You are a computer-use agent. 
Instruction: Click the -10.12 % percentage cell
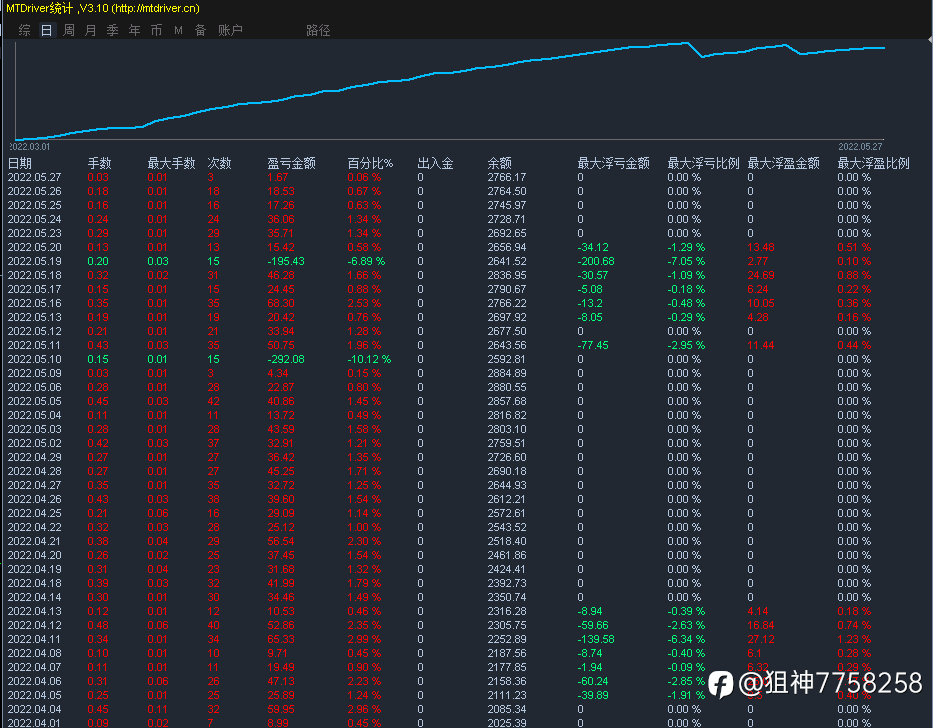click(370, 360)
